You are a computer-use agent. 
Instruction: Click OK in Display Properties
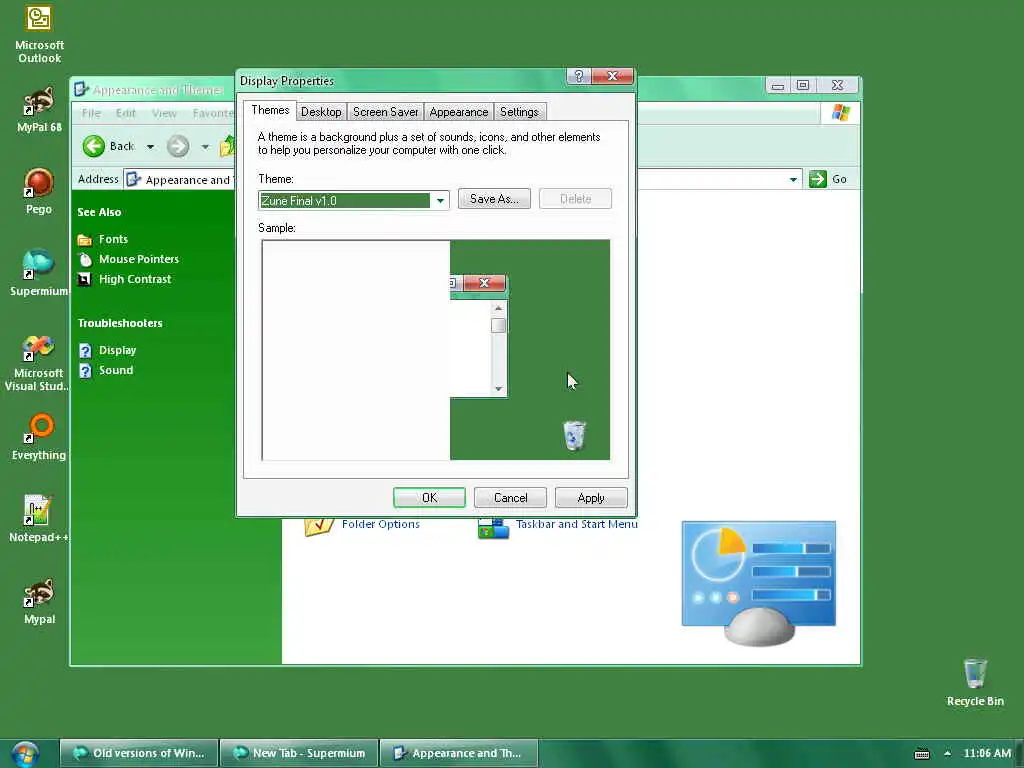[429, 498]
